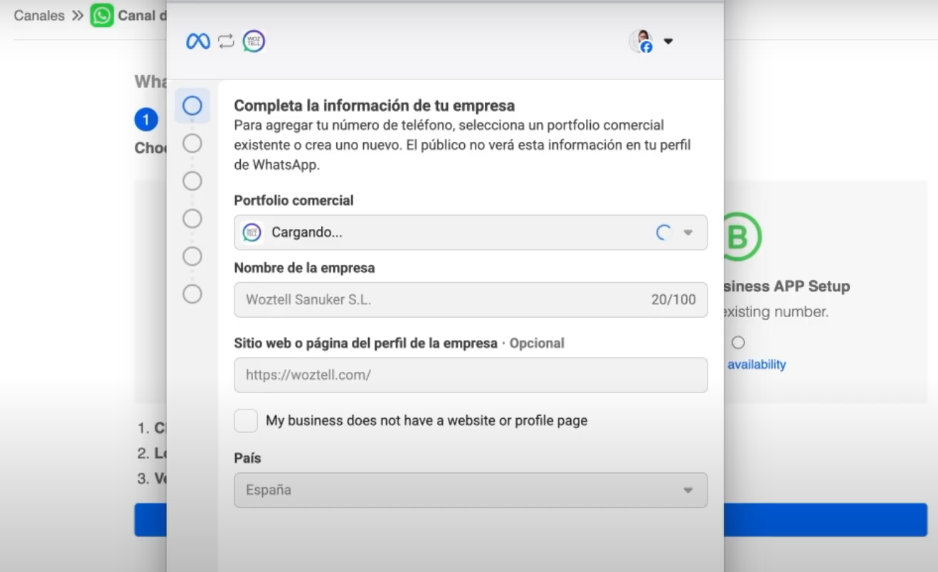This screenshot has height=572, width=938.
Task: Select the fourth step circle in the stepper
Action: point(192,219)
